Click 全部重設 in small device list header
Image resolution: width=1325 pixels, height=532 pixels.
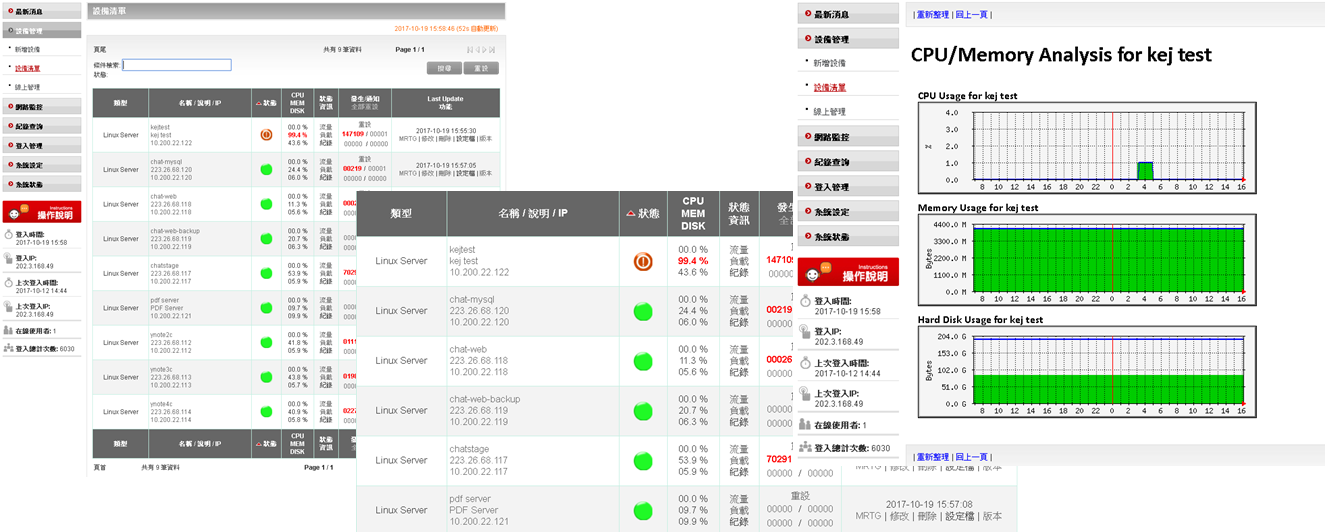coord(364,107)
